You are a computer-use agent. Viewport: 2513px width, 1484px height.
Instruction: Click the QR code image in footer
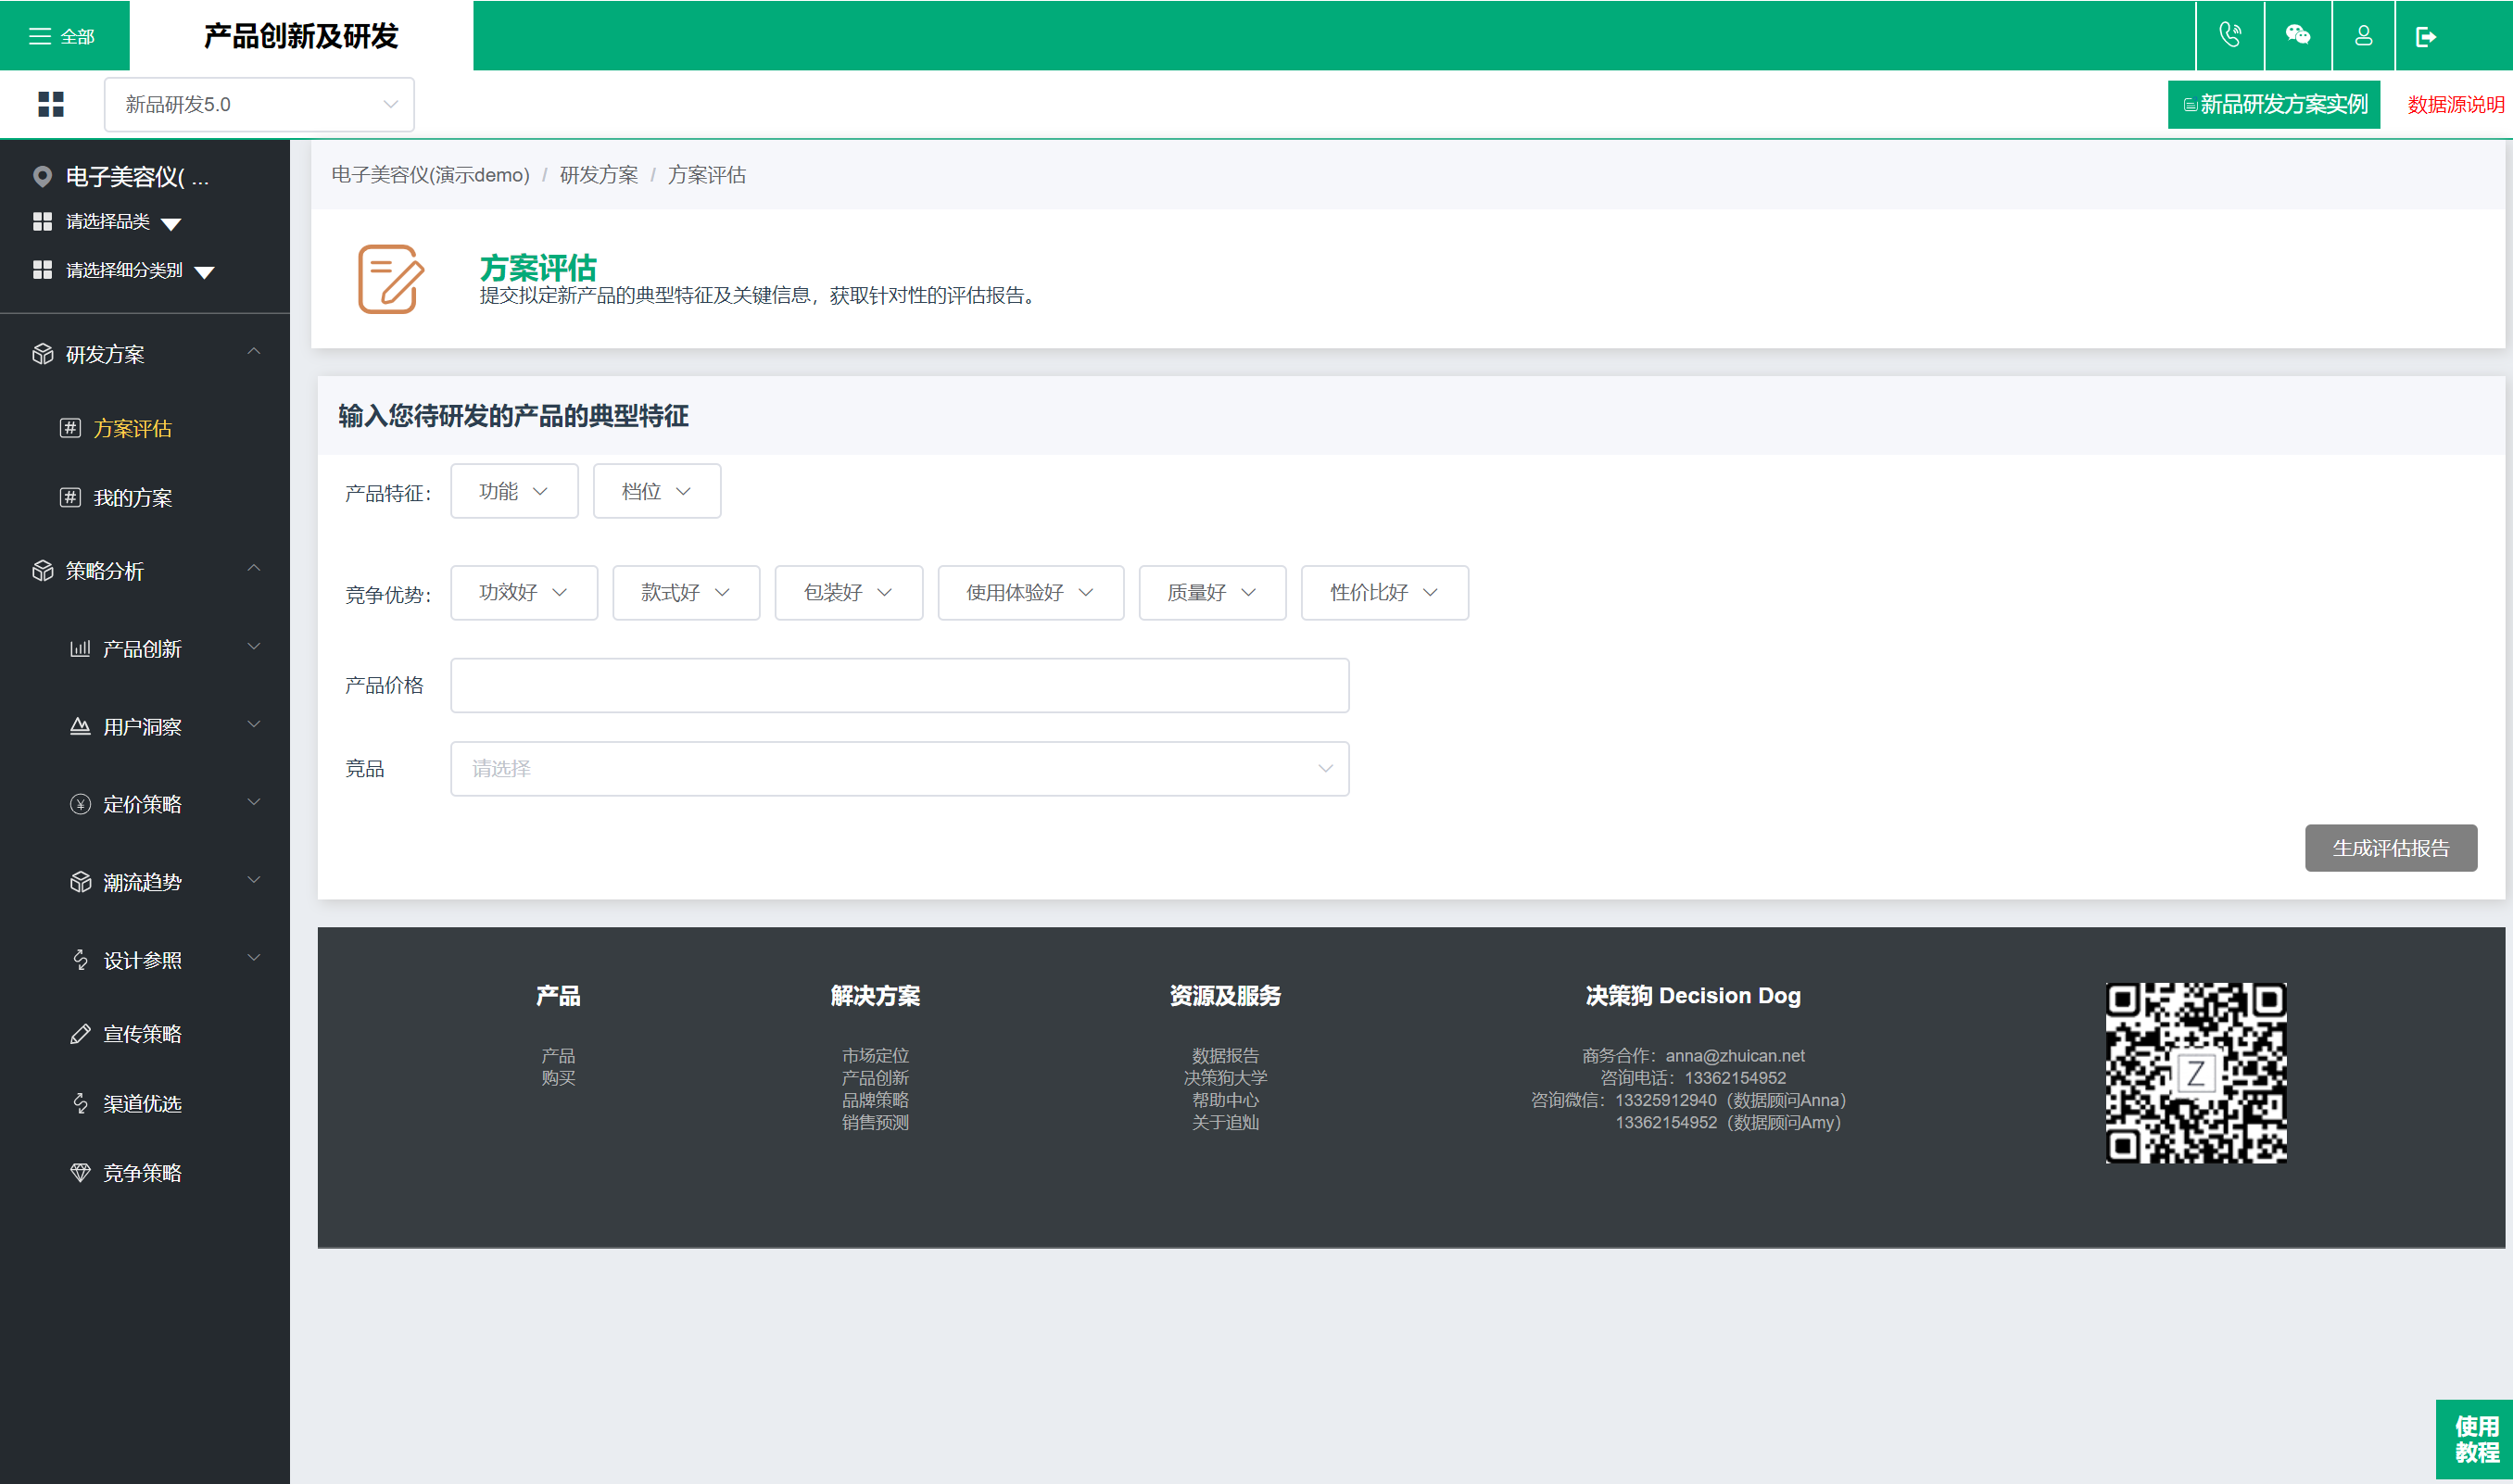click(x=2196, y=1073)
